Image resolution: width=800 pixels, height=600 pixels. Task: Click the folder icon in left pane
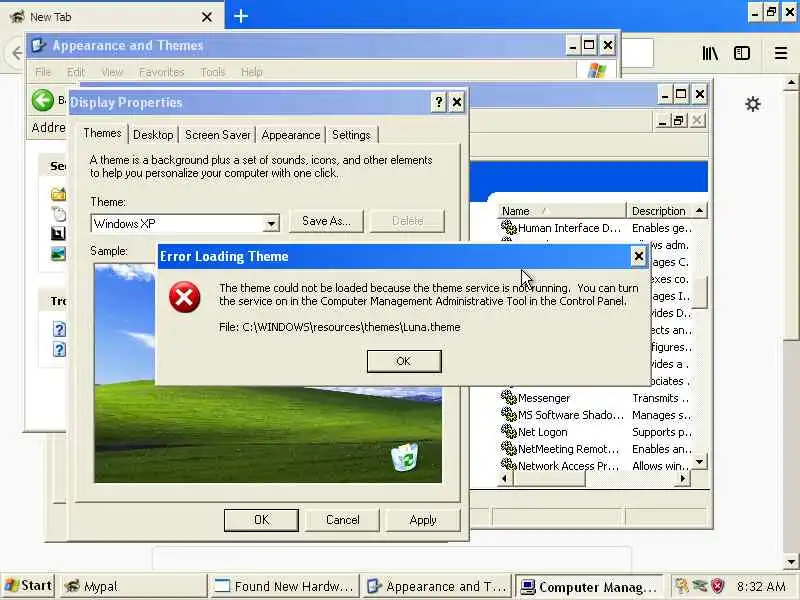click(58, 194)
